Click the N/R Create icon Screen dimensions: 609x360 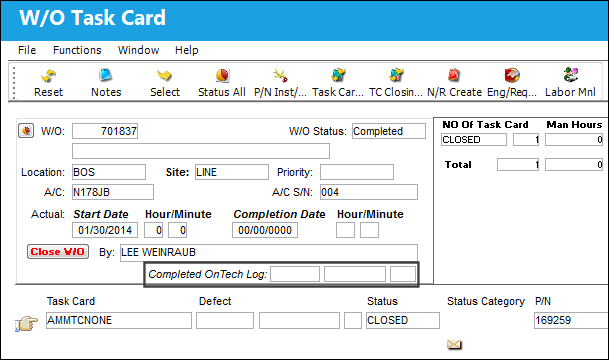pos(454,75)
